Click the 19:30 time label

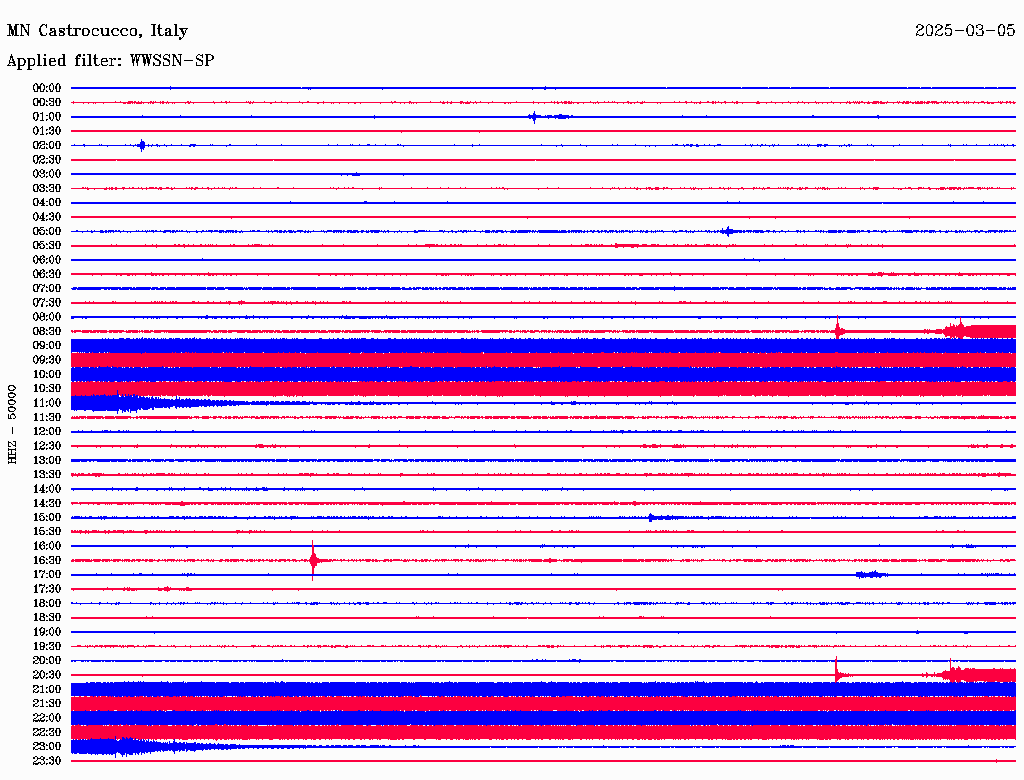(x=46, y=646)
